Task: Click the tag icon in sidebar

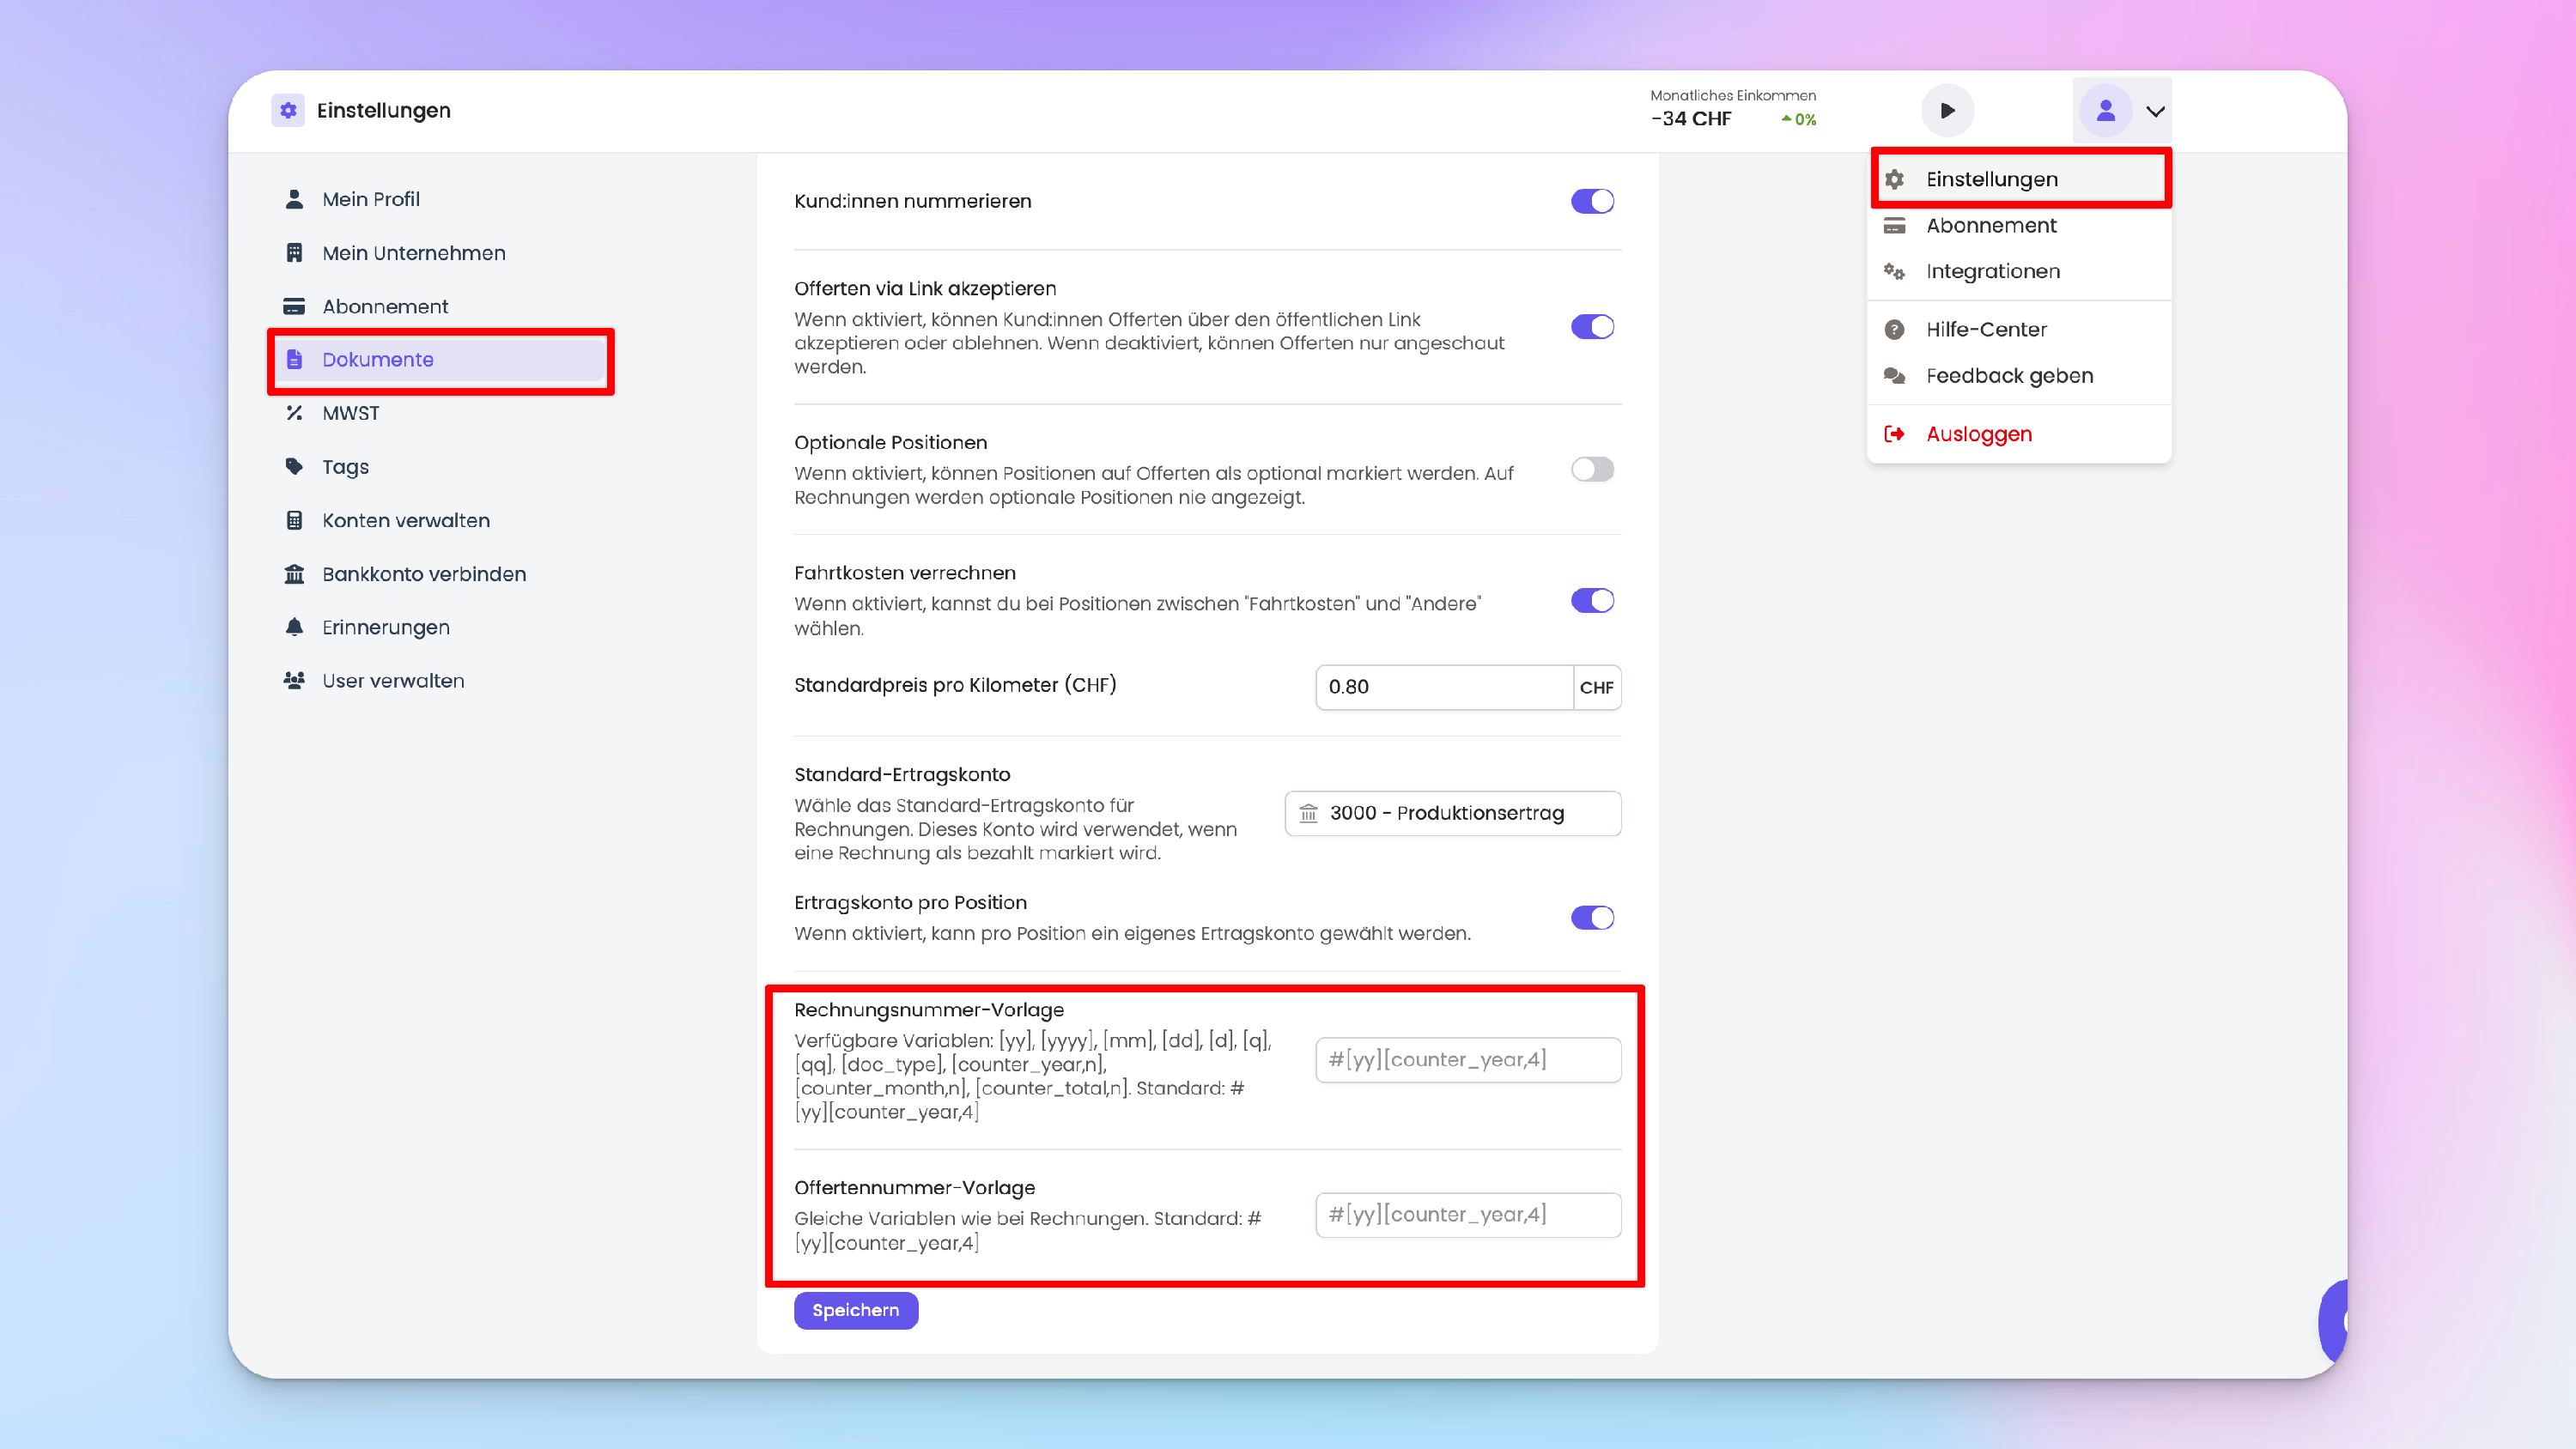Action: 294,467
